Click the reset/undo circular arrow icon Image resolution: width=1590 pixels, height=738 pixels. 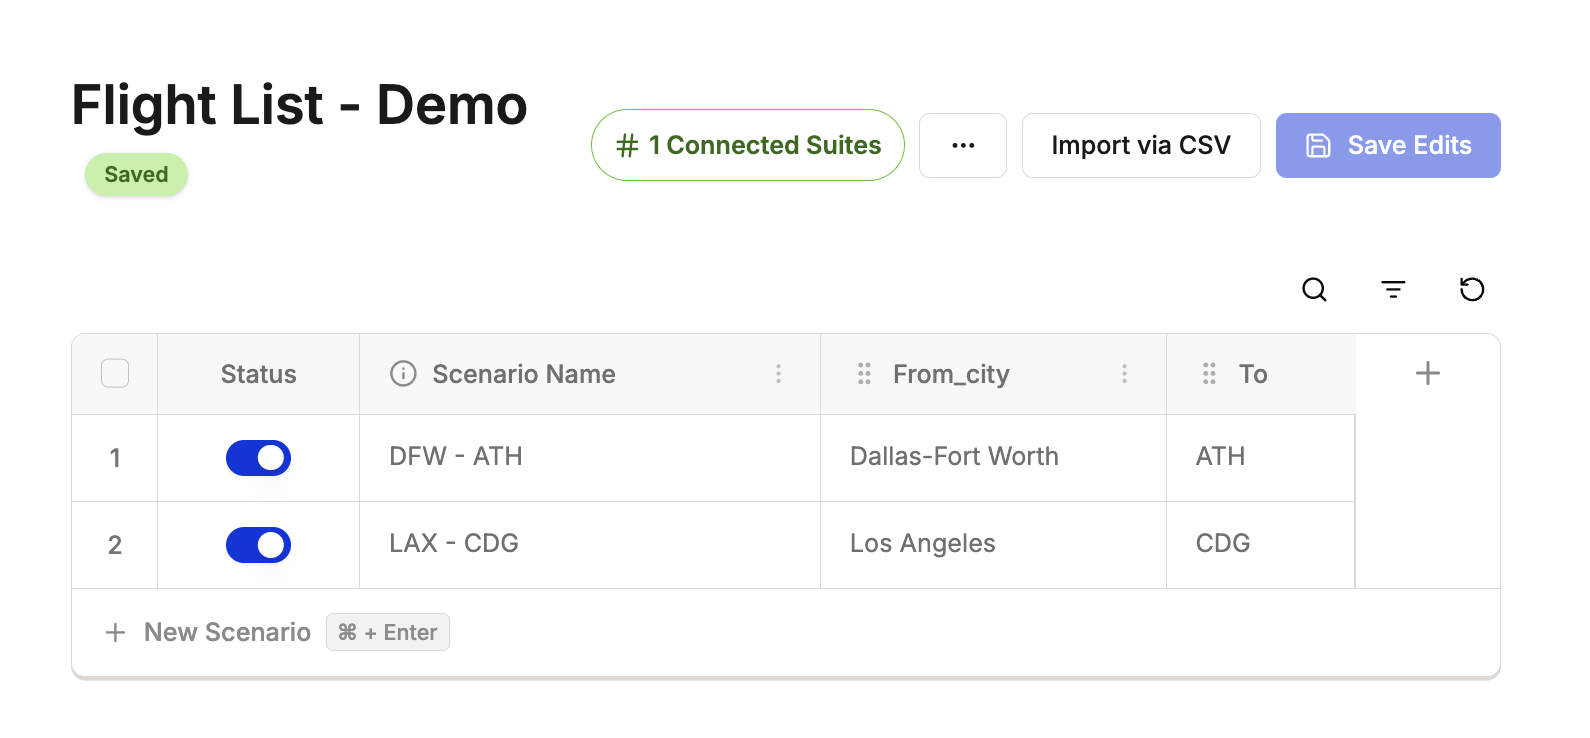(x=1472, y=290)
